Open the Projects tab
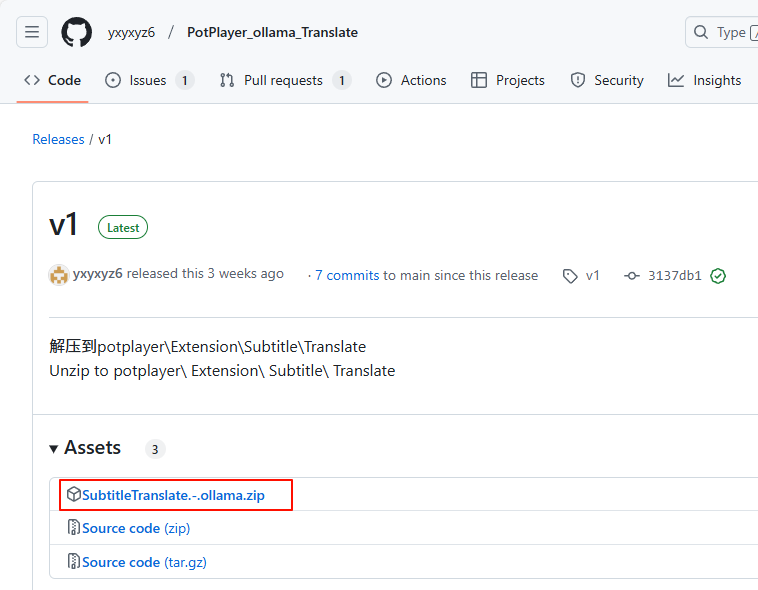This screenshot has height=590, width=758. coord(508,80)
